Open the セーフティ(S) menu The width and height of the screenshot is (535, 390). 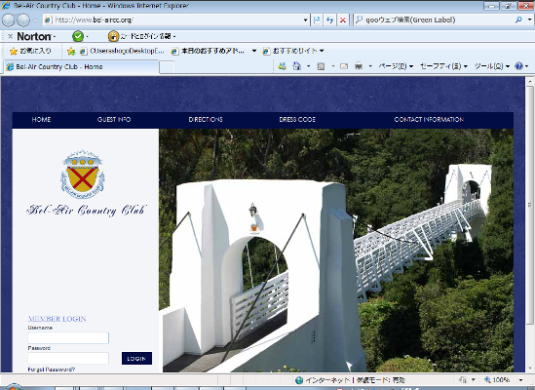pos(444,66)
